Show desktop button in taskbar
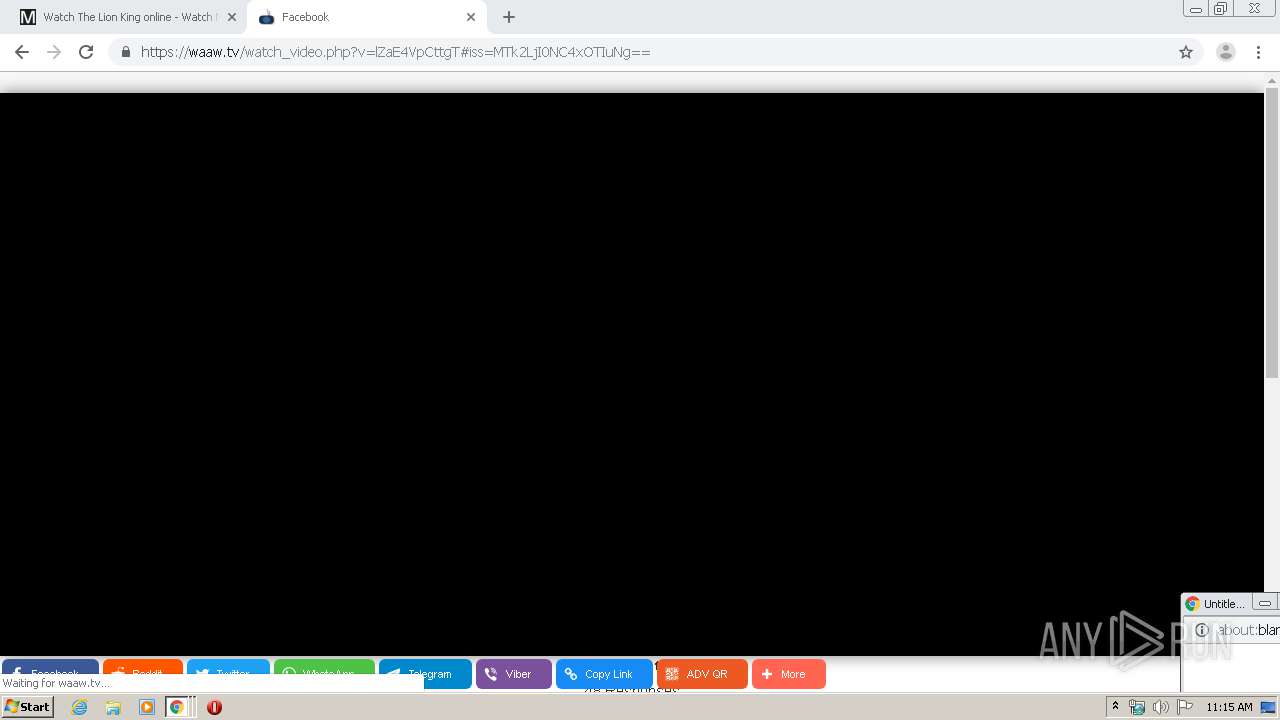Screen dimensions: 1280x720 click(1269, 707)
